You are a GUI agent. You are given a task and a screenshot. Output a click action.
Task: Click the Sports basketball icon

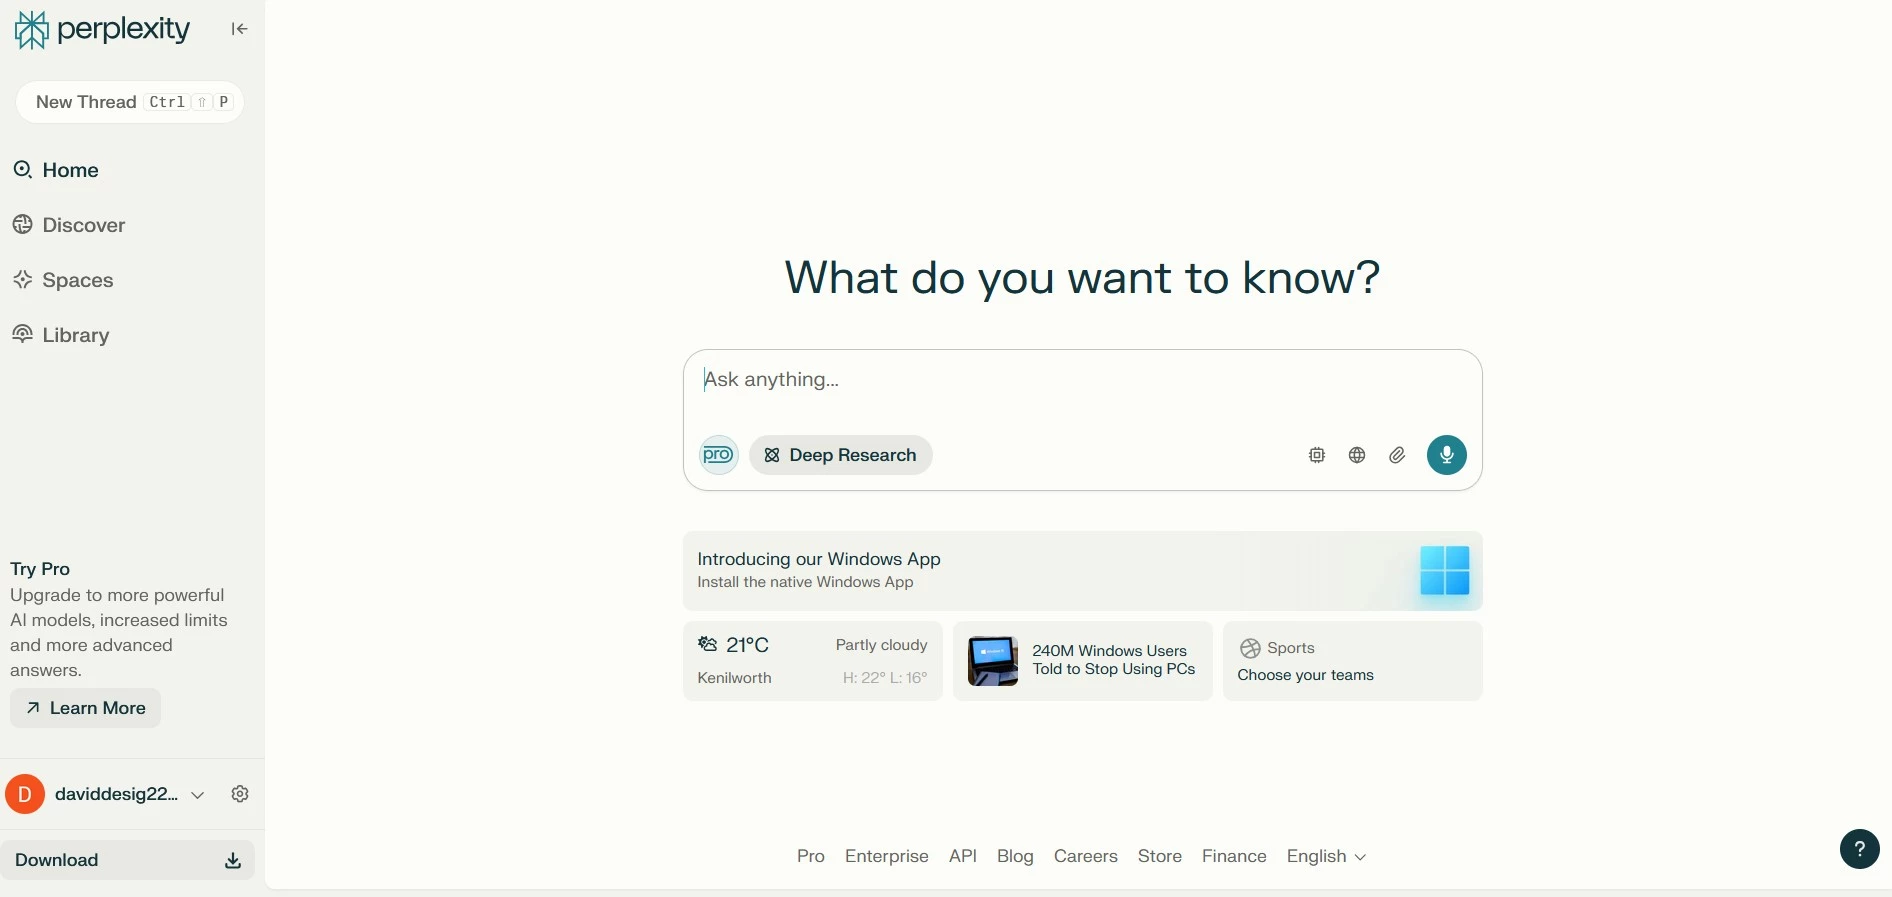(1250, 648)
